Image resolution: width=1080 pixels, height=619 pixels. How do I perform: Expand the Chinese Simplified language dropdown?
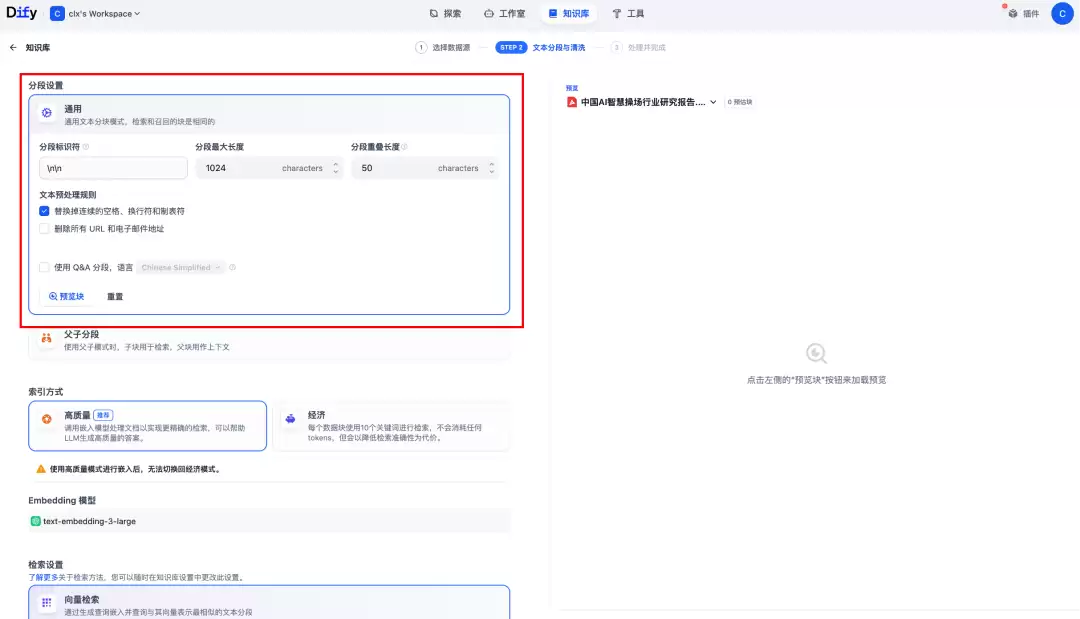[x=180, y=267]
